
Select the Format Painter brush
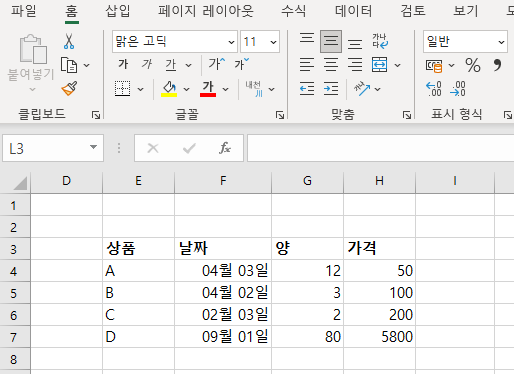click(69, 89)
